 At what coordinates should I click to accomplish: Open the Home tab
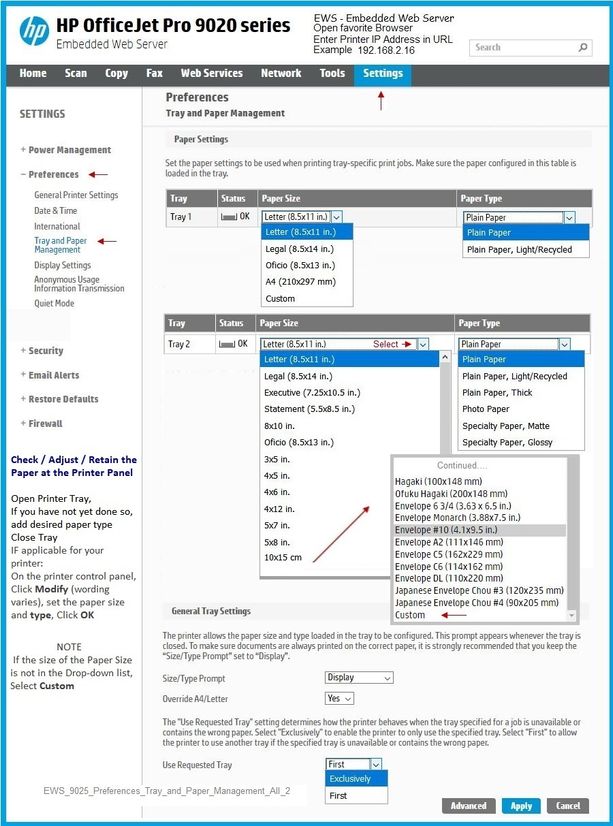pyautogui.click(x=33, y=73)
